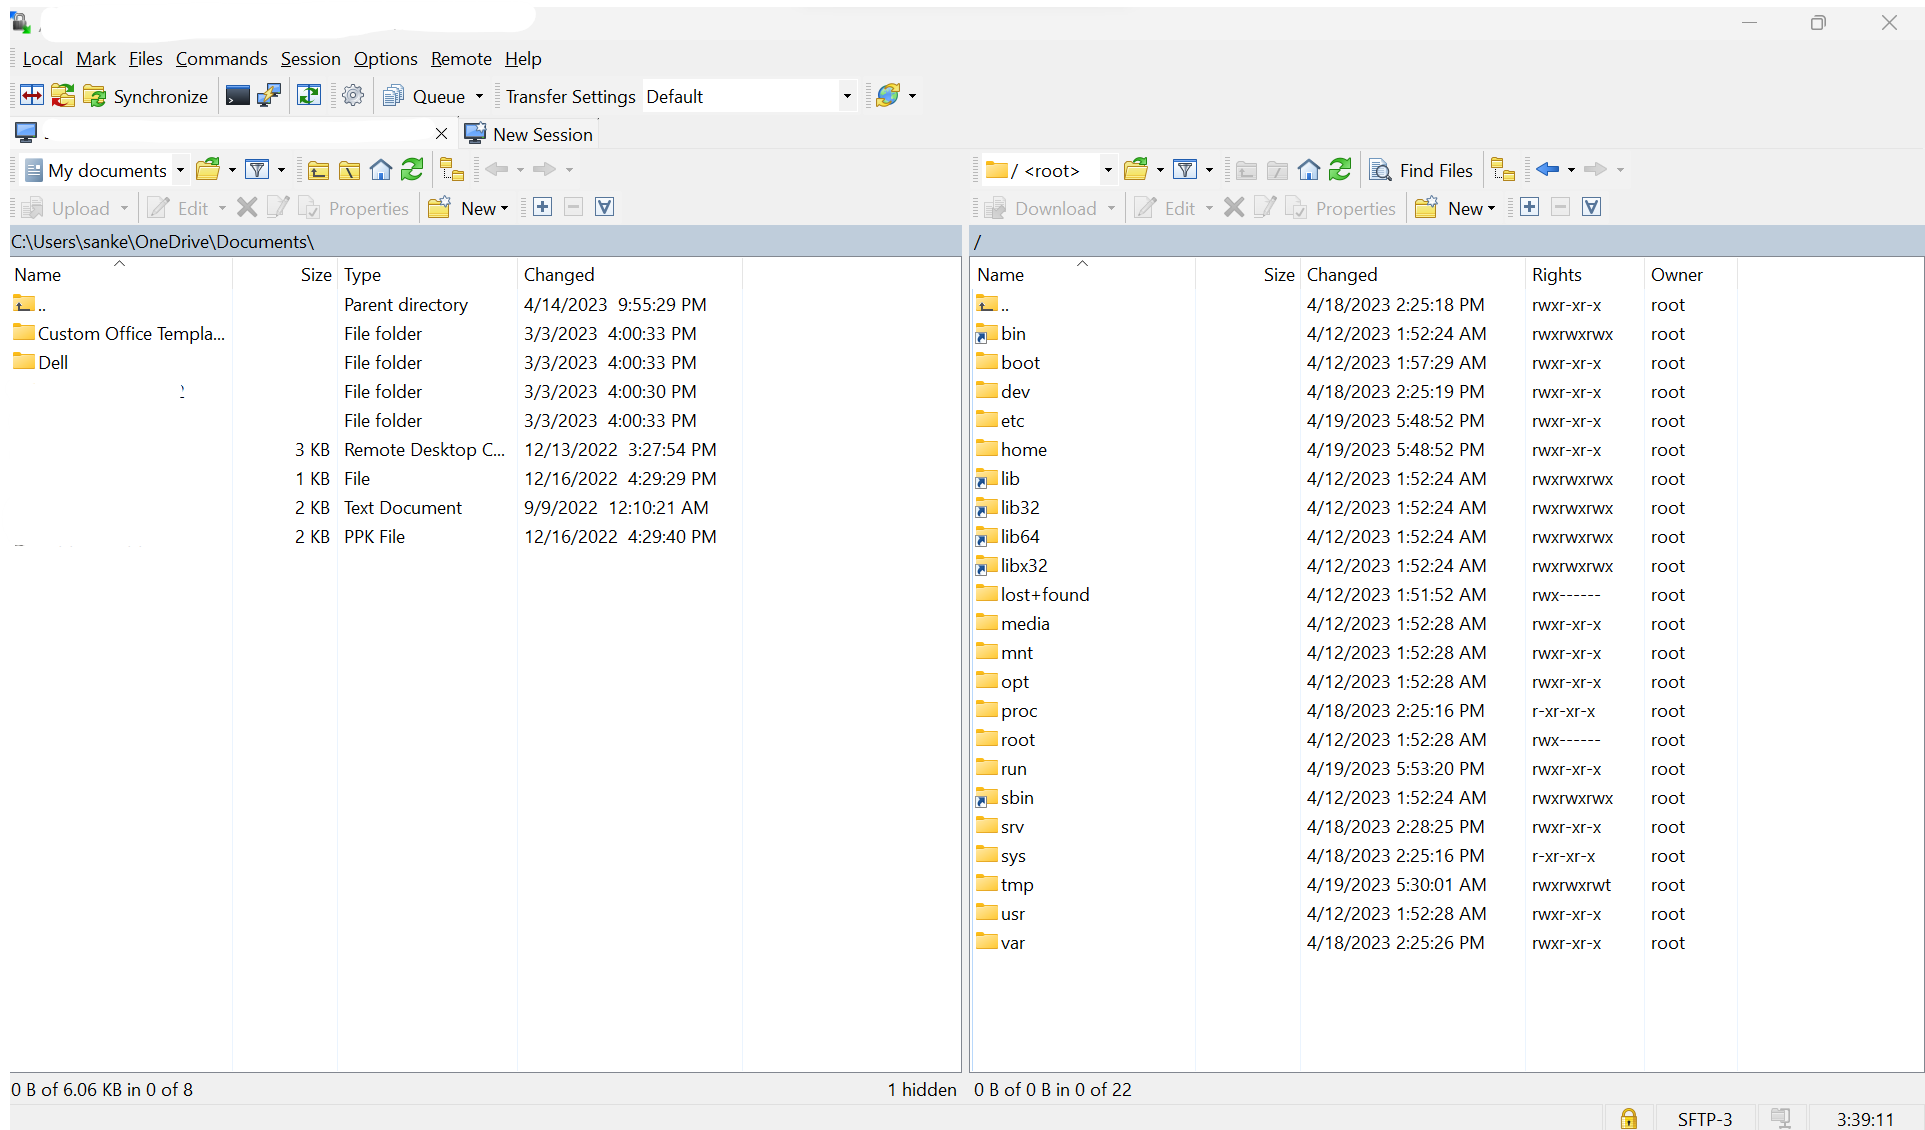Open the Transfer Settings Default dropdown

847,95
